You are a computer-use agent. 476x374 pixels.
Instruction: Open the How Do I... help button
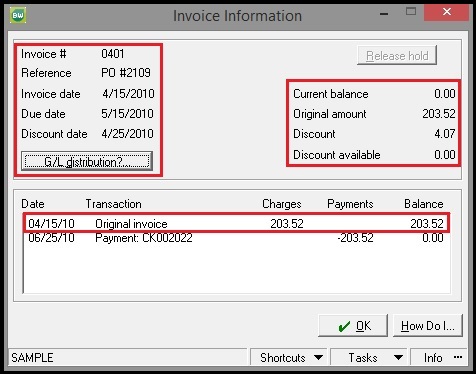click(x=428, y=326)
